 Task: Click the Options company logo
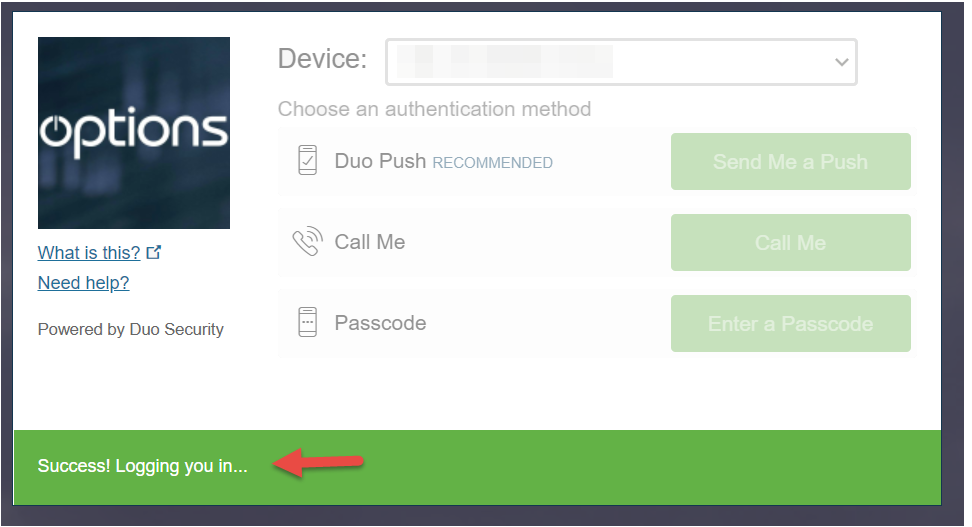pyautogui.click(x=134, y=133)
